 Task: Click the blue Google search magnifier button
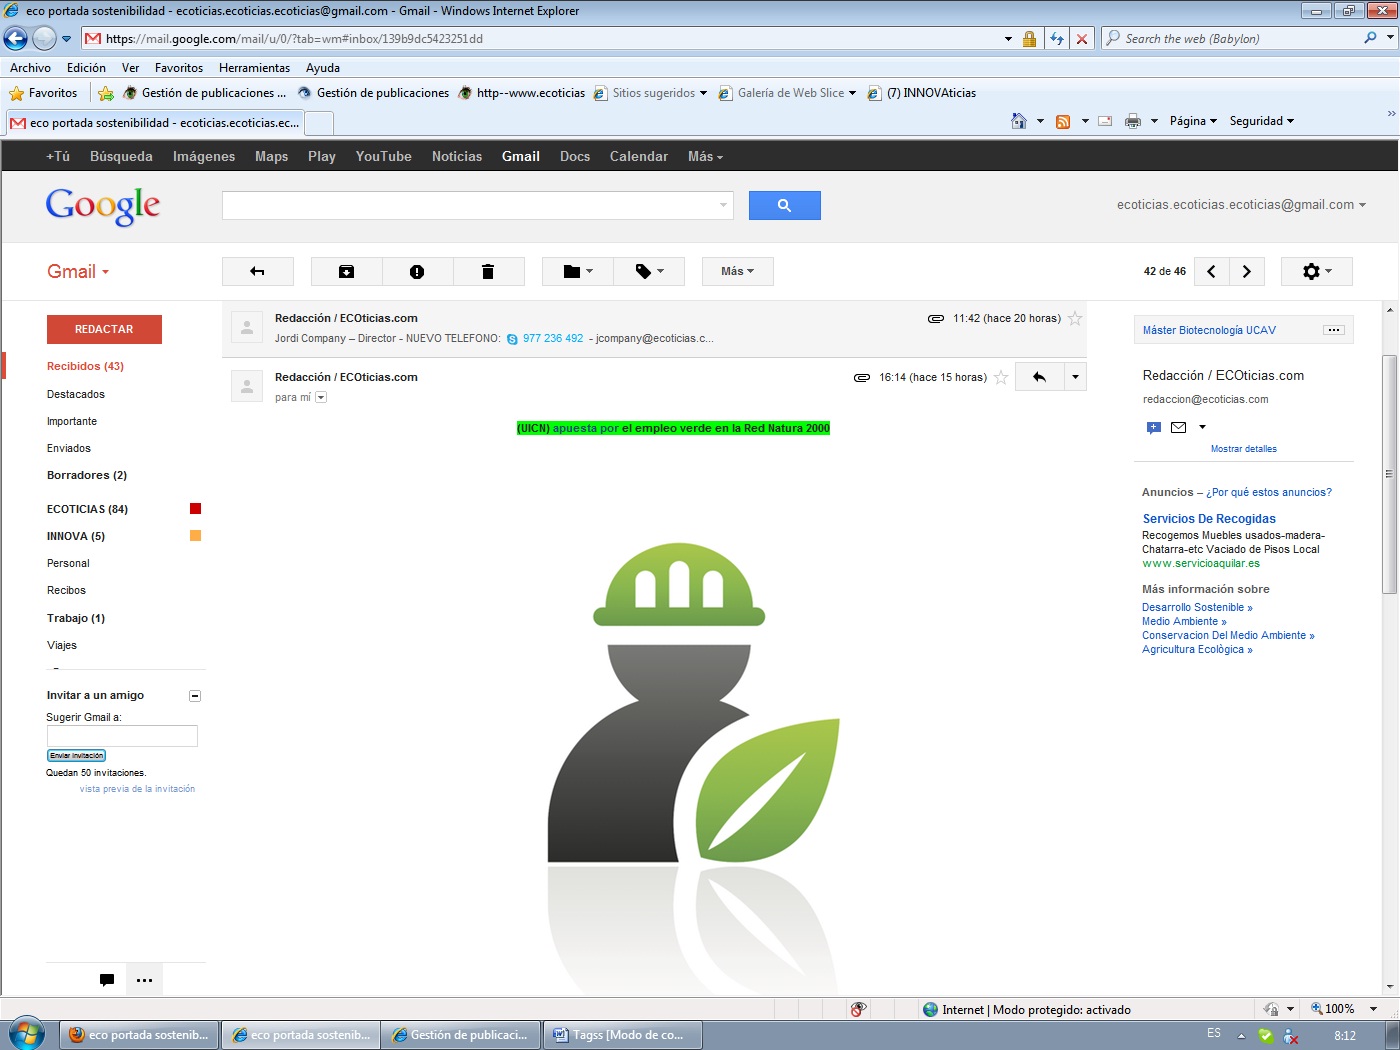click(x=784, y=205)
